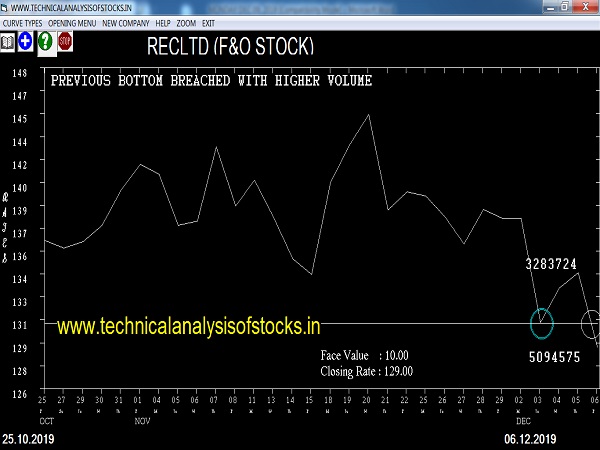The width and height of the screenshot is (600, 450).
Task: Click the blue plus icon
Action: pyautogui.click(x=26, y=43)
